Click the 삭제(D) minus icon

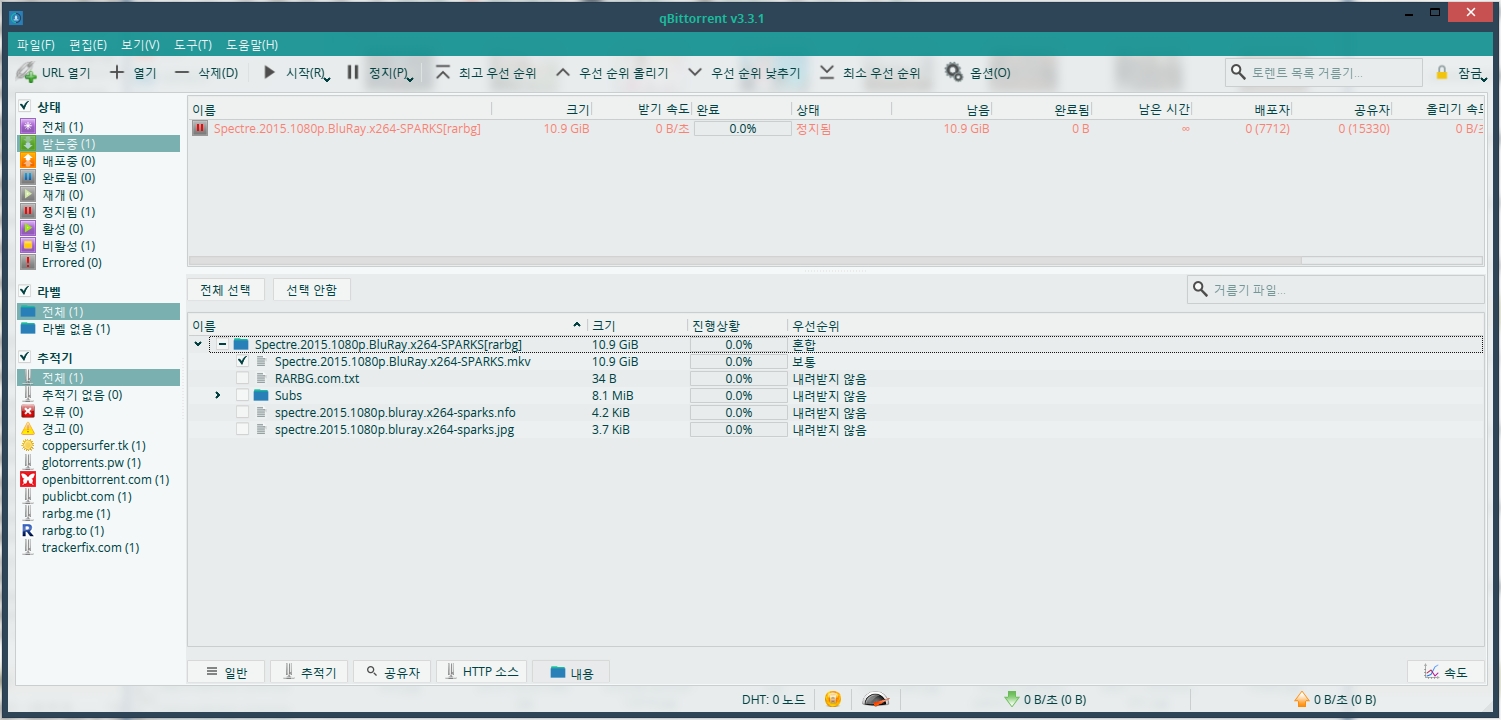click(x=181, y=72)
